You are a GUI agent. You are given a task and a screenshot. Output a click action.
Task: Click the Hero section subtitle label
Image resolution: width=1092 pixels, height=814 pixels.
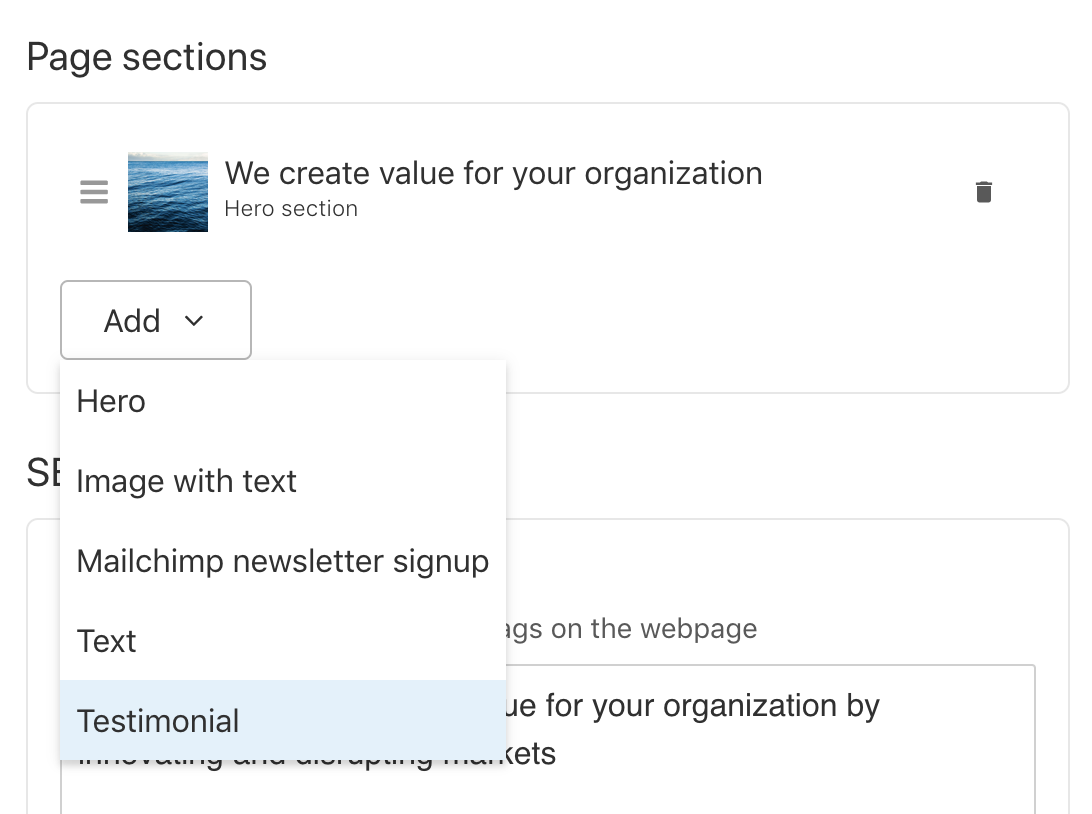tap(291, 208)
